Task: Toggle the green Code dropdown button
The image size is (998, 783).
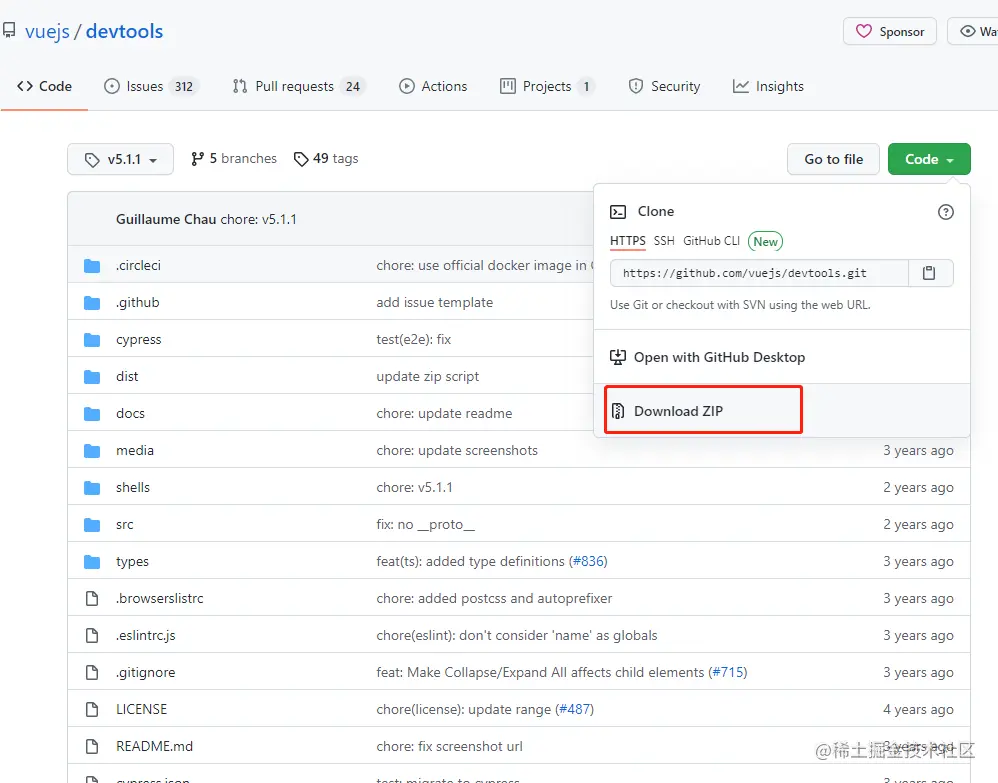Action: 929,159
